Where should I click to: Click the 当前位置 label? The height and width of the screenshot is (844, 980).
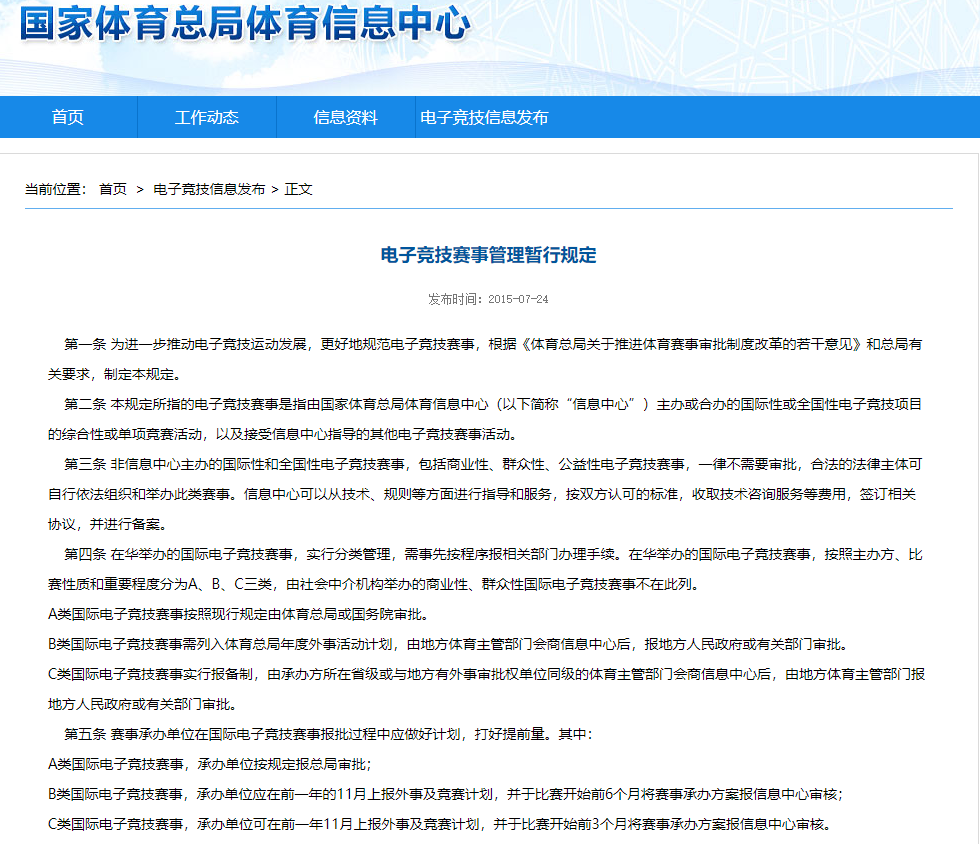point(56,189)
